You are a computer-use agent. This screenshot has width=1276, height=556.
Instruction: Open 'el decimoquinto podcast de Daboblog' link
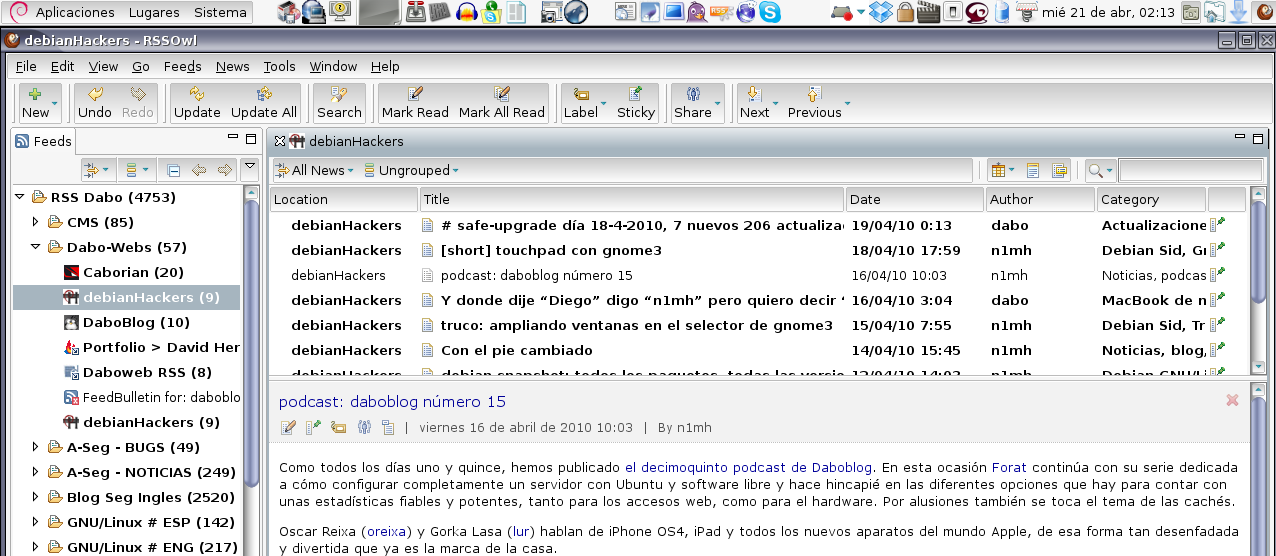(x=749, y=467)
